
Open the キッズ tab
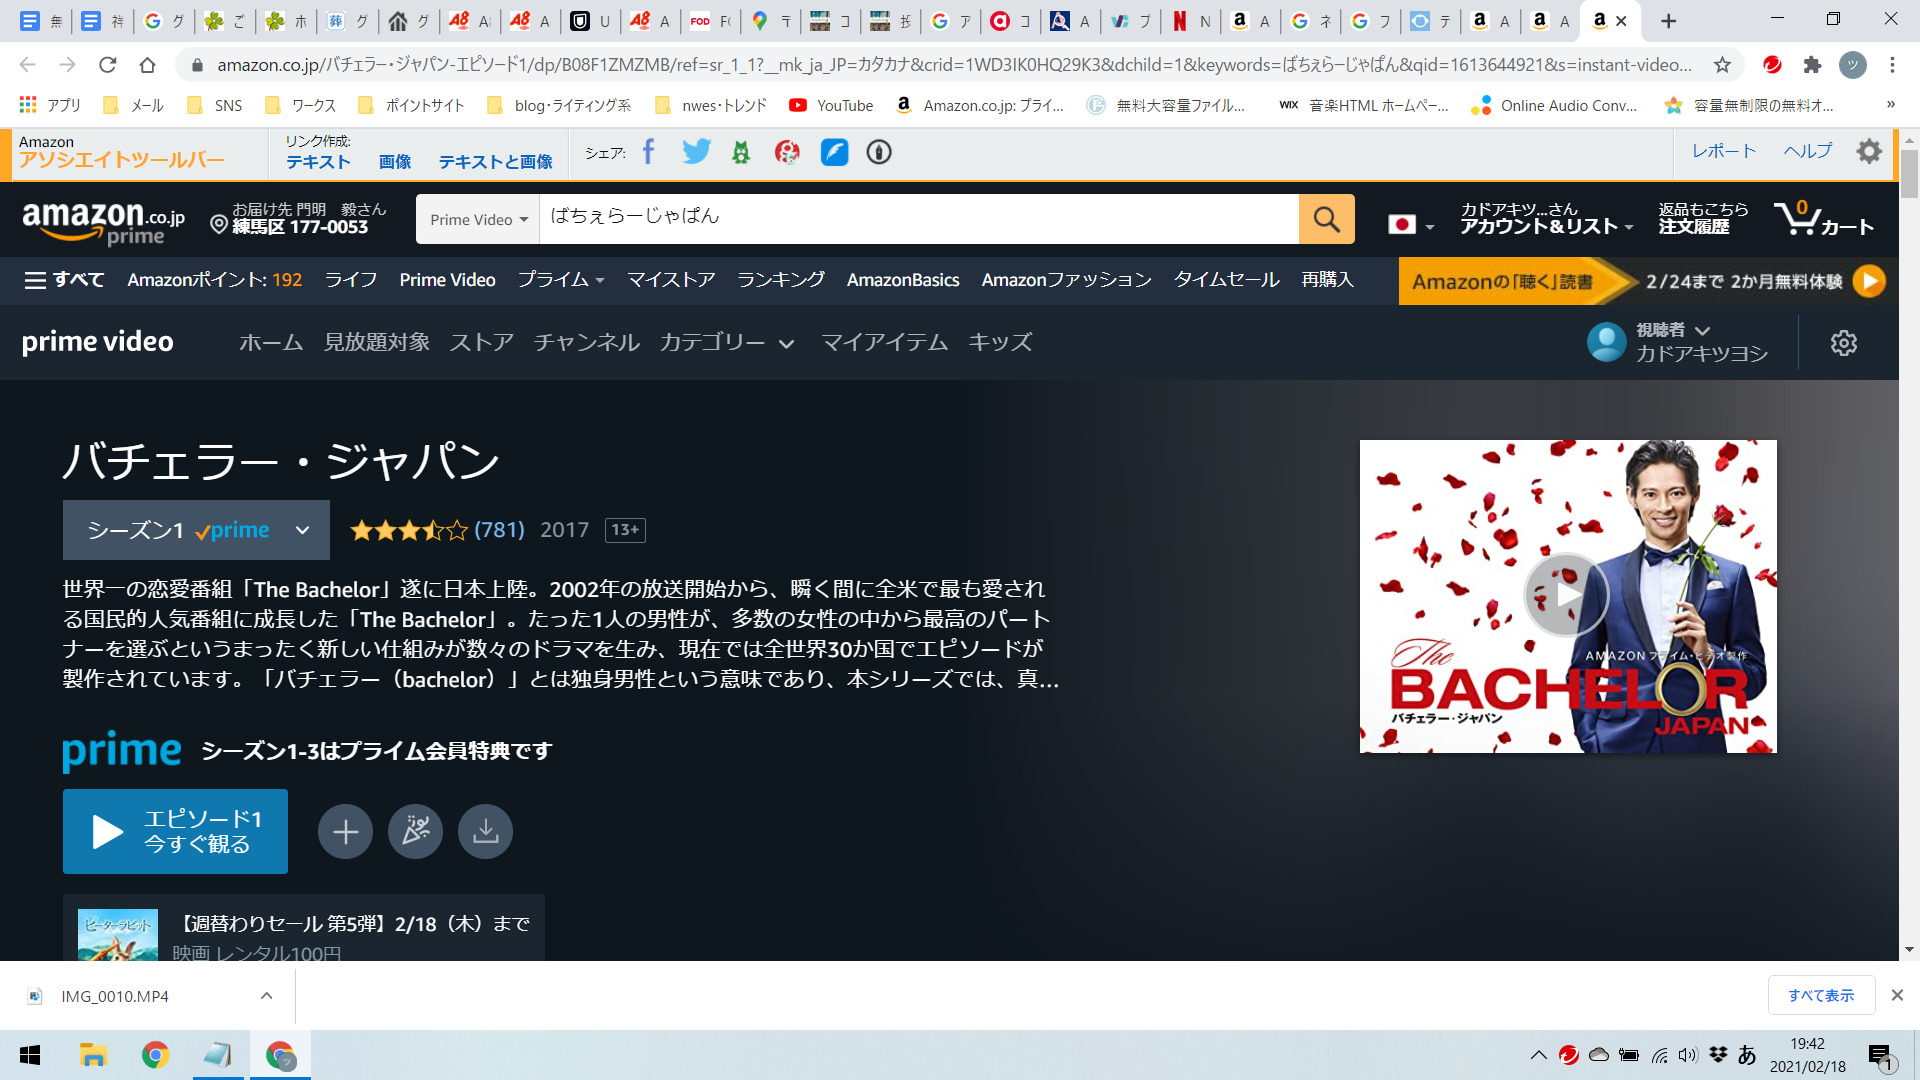[x=999, y=342]
